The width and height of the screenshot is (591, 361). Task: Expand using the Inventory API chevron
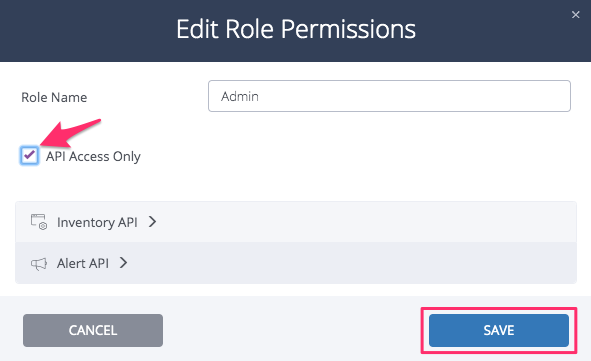coord(152,222)
